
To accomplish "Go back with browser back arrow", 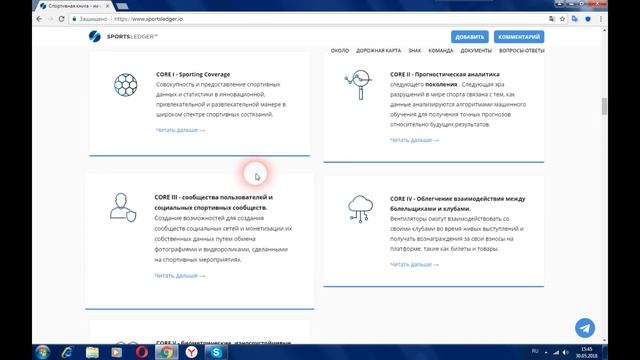I will 39,19.
